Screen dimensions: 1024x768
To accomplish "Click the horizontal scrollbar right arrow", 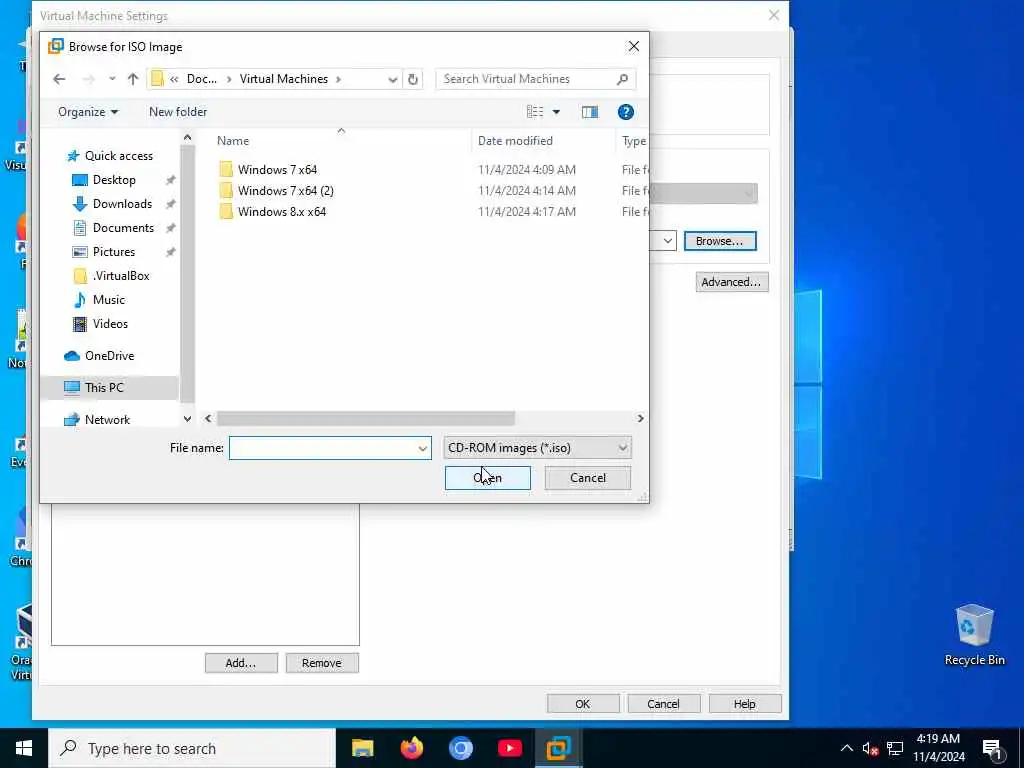I will [641, 419].
